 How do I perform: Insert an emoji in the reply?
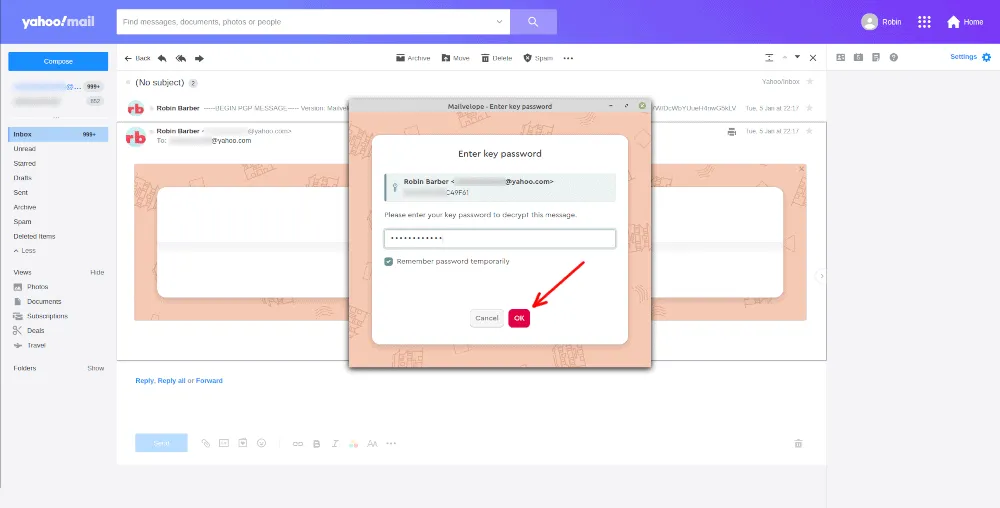coord(261,443)
